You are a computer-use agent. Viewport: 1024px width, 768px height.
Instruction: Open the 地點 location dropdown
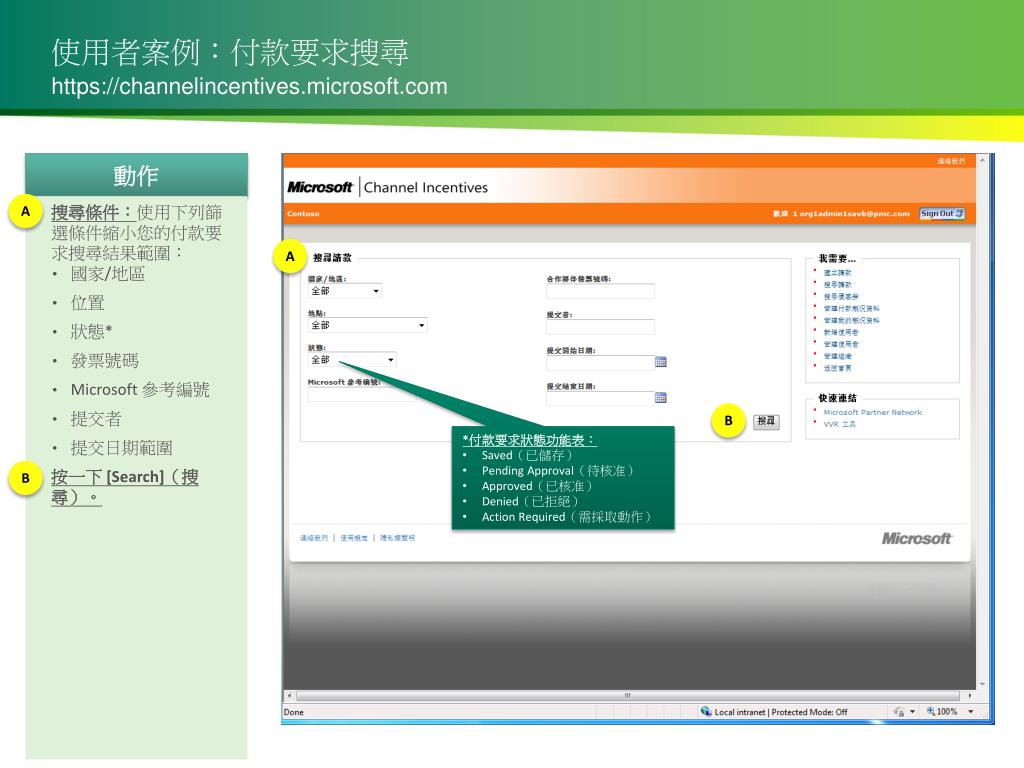367,325
